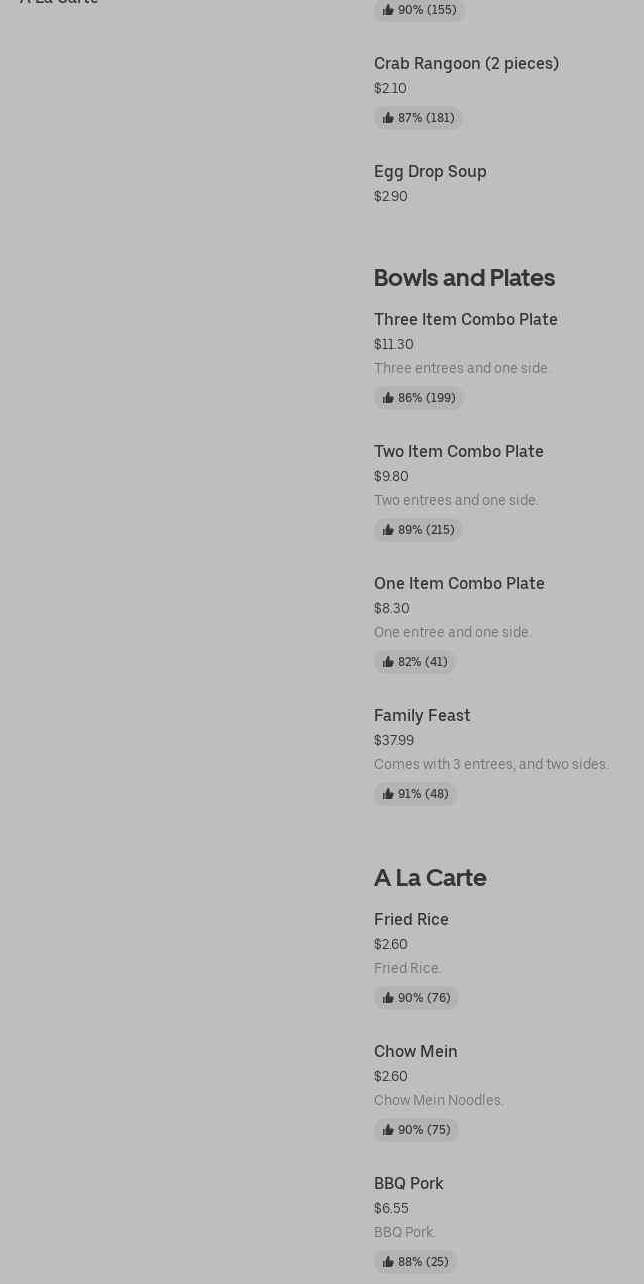Add Fried Rice from A La Carte

[411, 920]
